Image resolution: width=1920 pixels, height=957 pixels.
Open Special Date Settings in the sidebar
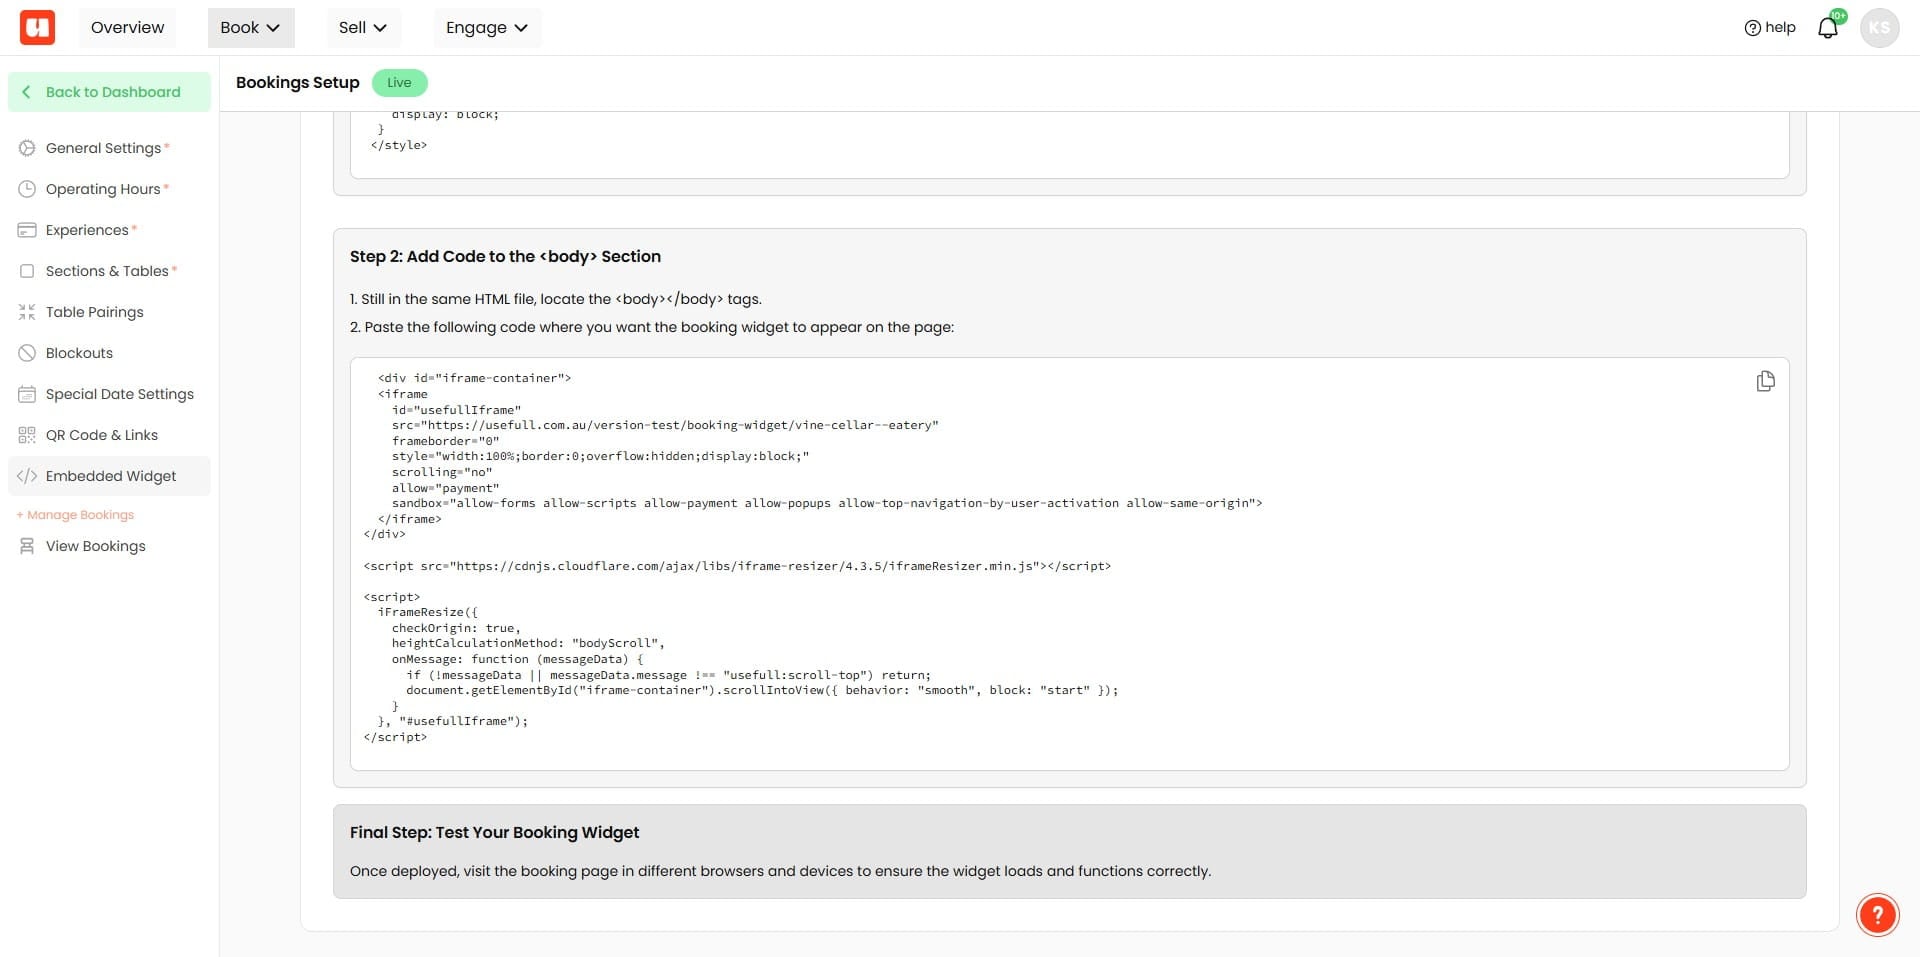(x=109, y=394)
